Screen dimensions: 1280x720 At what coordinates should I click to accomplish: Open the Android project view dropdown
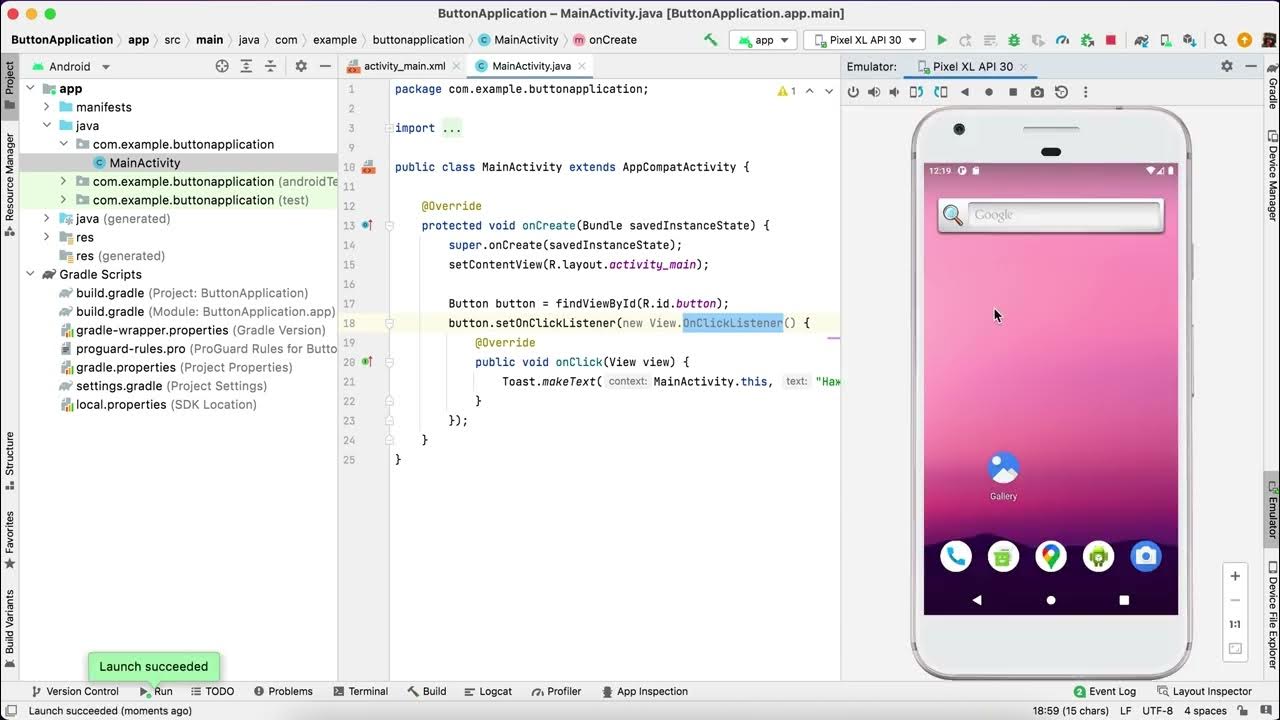[x=71, y=66]
